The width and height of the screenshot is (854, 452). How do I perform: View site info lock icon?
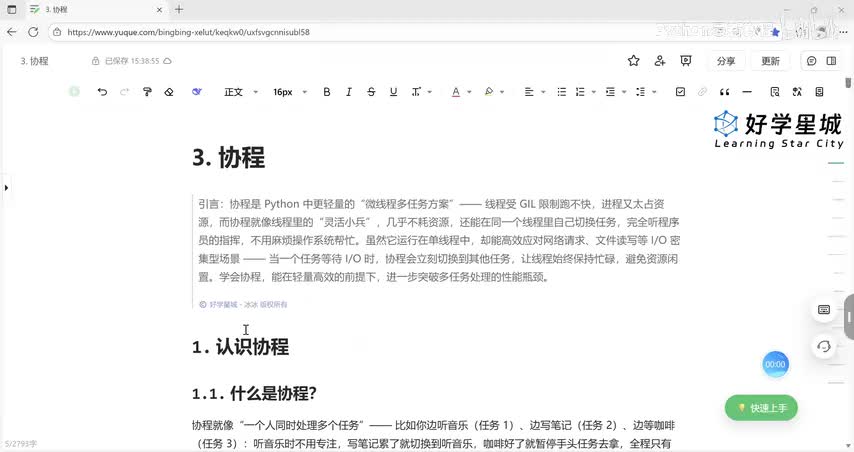pos(57,32)
